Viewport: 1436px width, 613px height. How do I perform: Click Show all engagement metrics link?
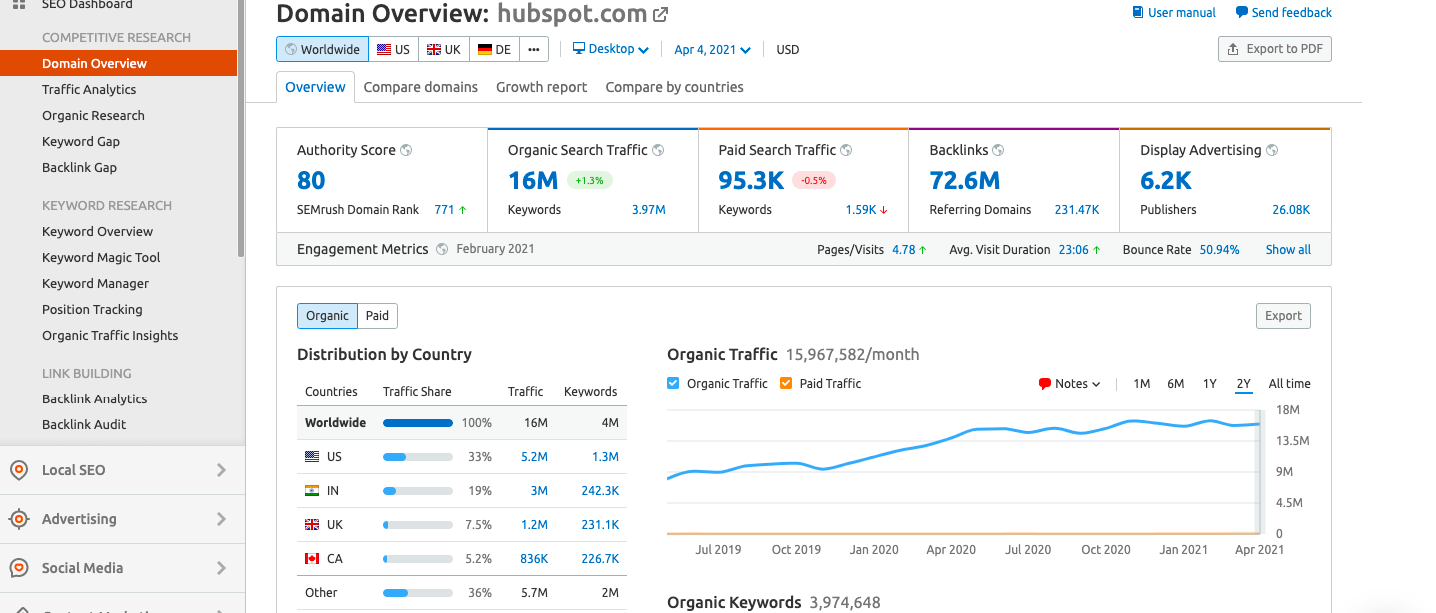click(1288, 250)
